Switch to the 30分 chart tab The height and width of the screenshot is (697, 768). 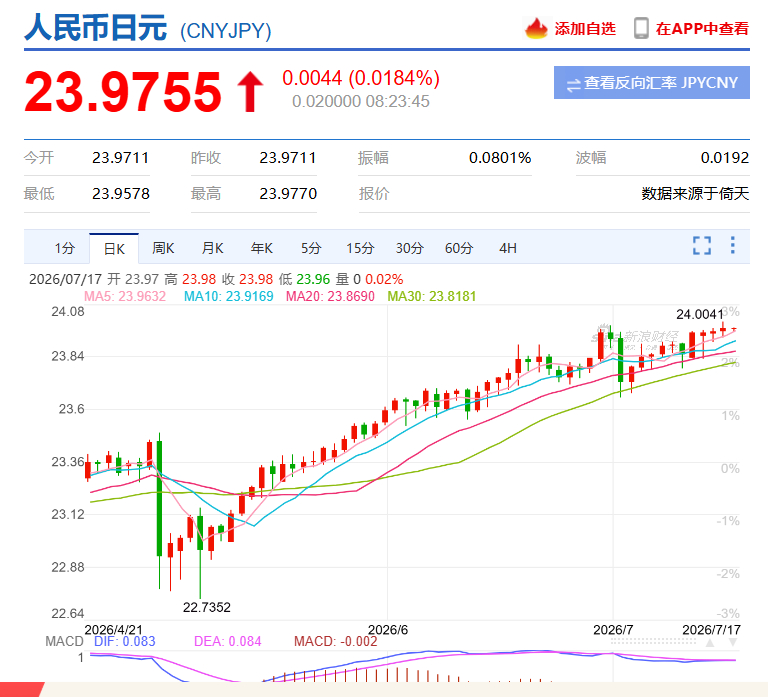[x=409, y=248]
